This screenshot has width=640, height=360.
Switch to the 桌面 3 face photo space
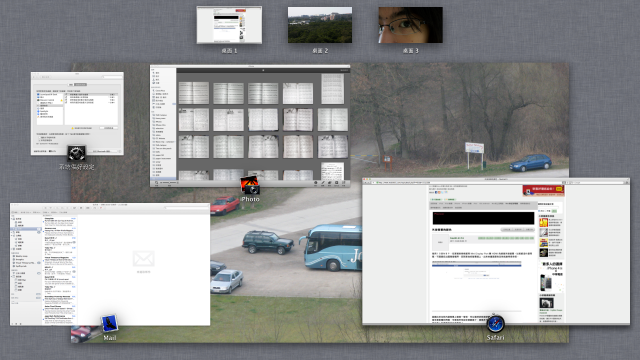tap(411, 25)
